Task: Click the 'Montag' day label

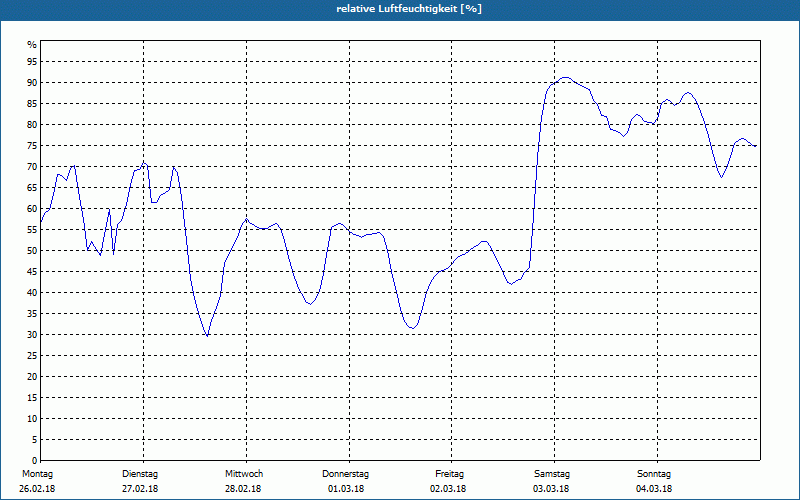Action: [37, 474]
